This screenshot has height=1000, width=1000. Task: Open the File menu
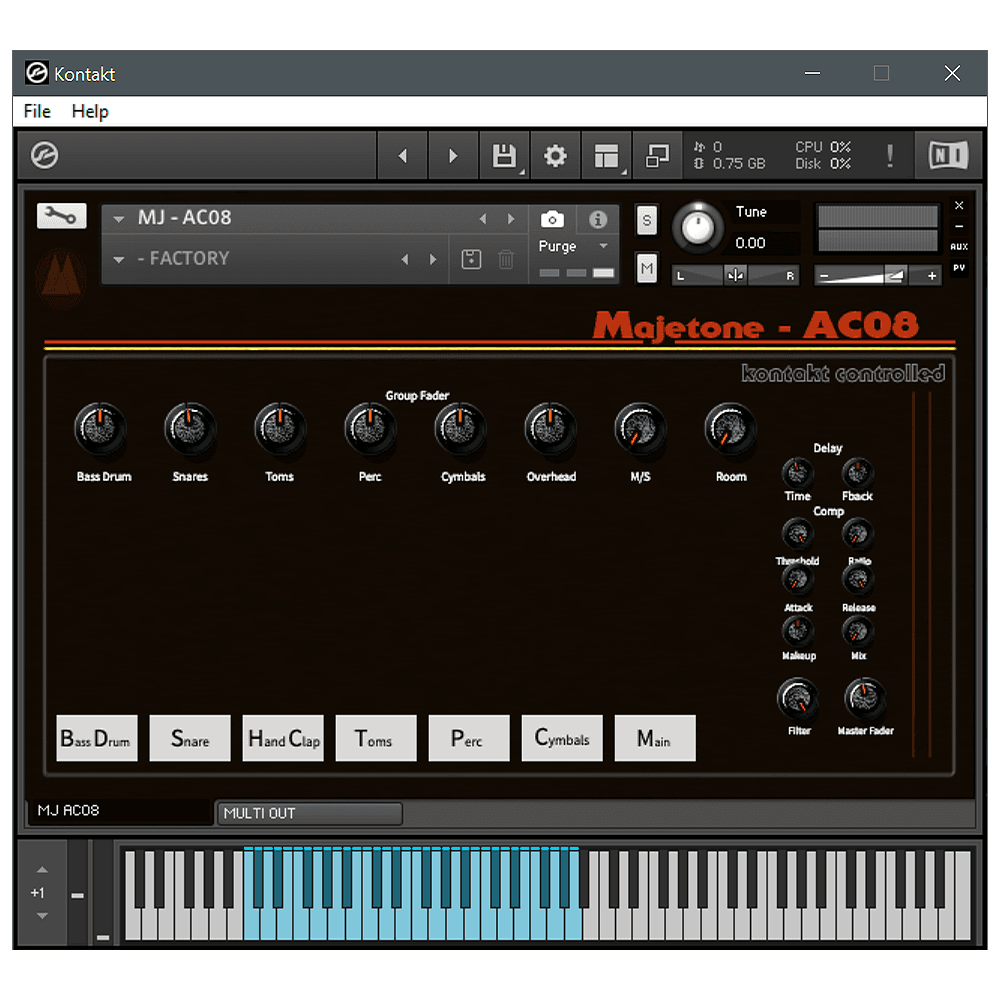coord(37,111)
